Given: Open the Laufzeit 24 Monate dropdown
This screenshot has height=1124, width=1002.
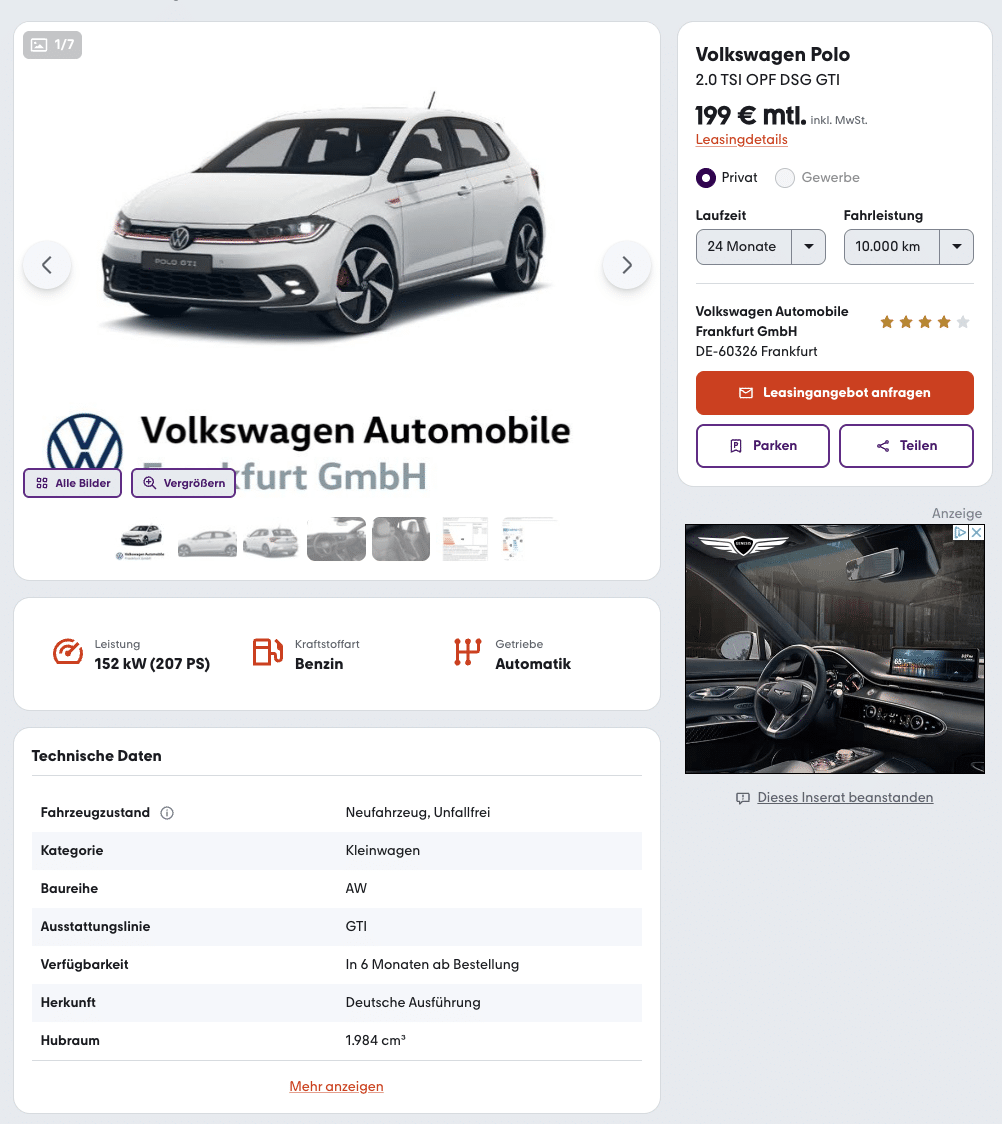Looking at the screenshot, I should point(760,247).
